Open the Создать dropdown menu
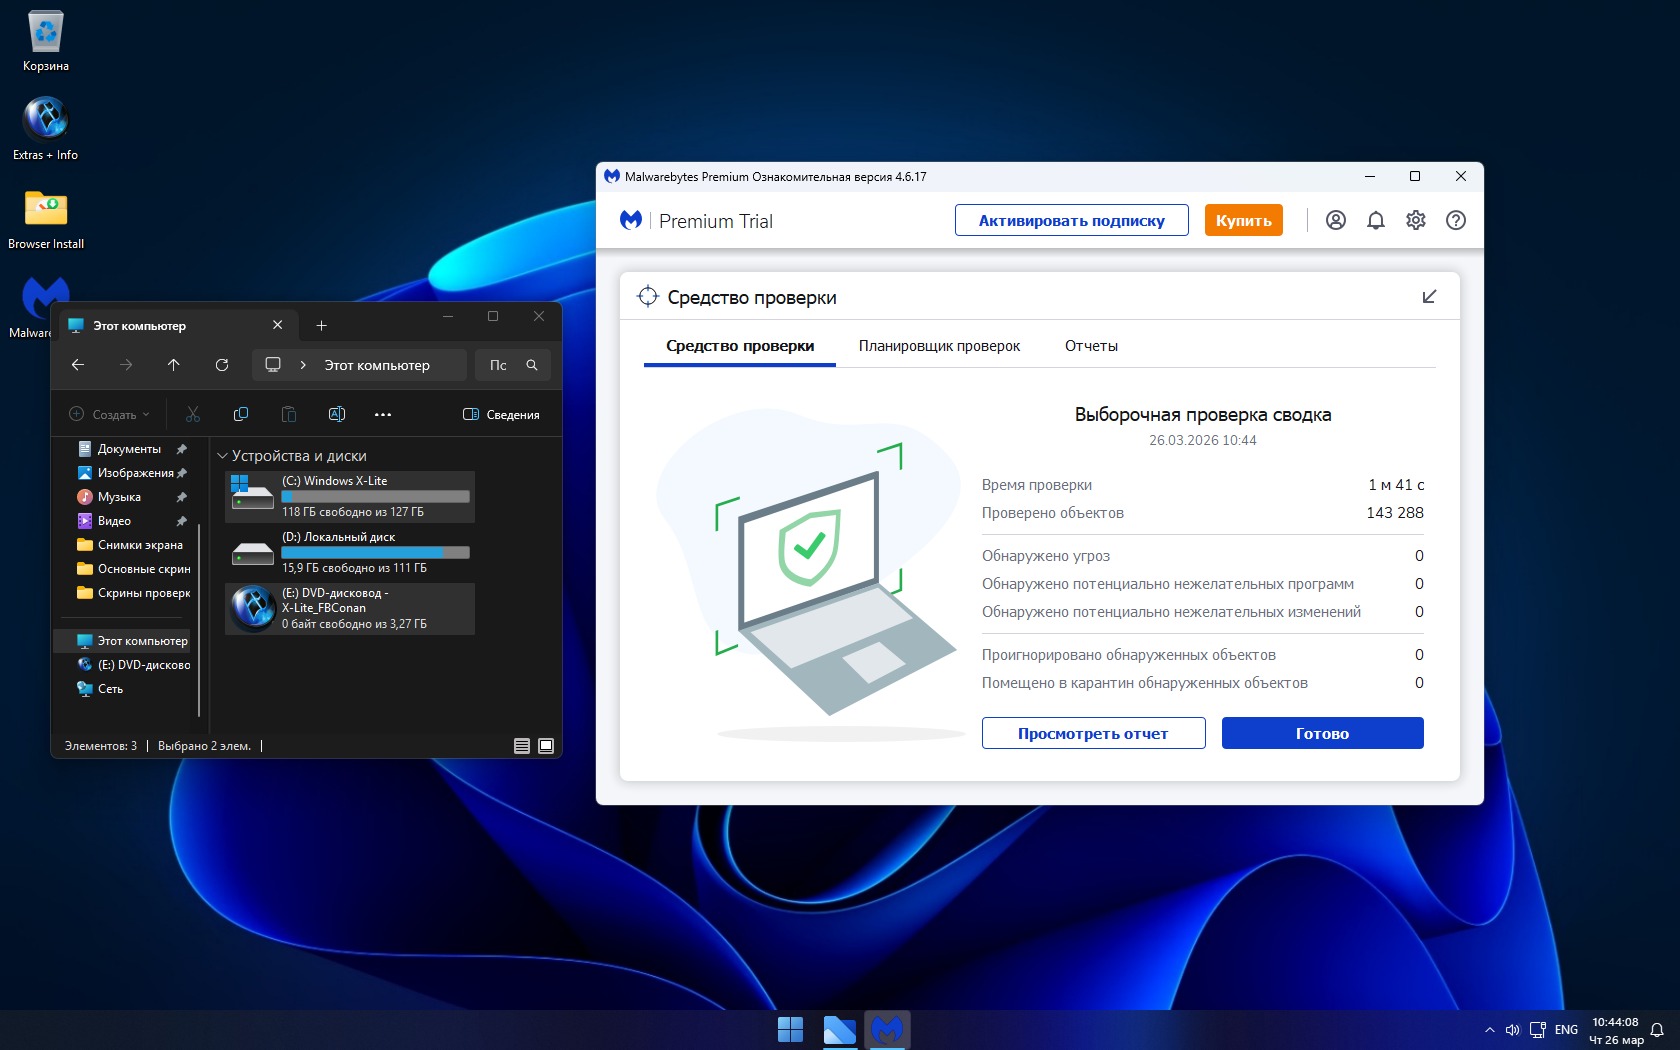The height and width of the screenshot is (1050, 1680). pos(109,414)
